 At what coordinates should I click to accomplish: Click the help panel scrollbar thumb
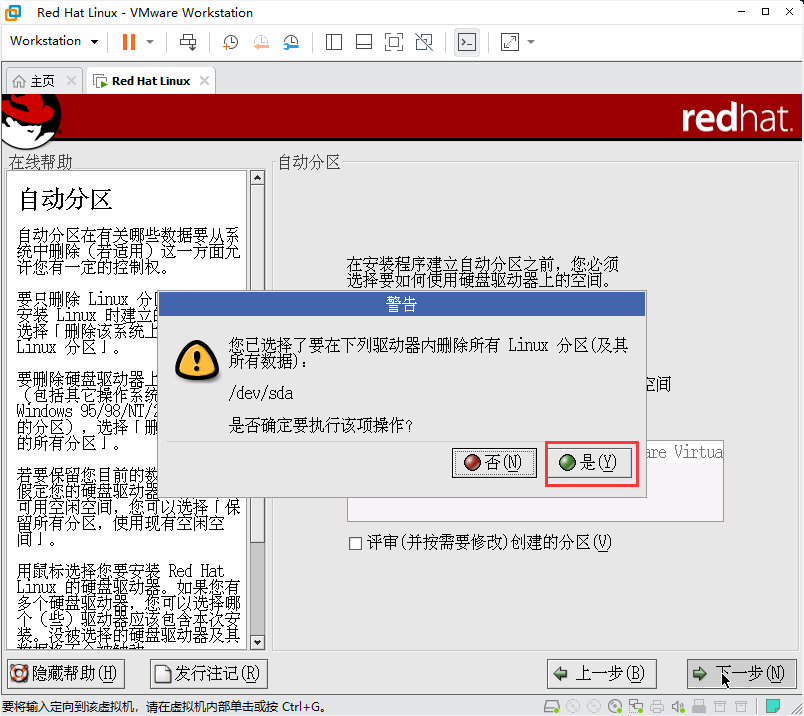pos(257,363)
